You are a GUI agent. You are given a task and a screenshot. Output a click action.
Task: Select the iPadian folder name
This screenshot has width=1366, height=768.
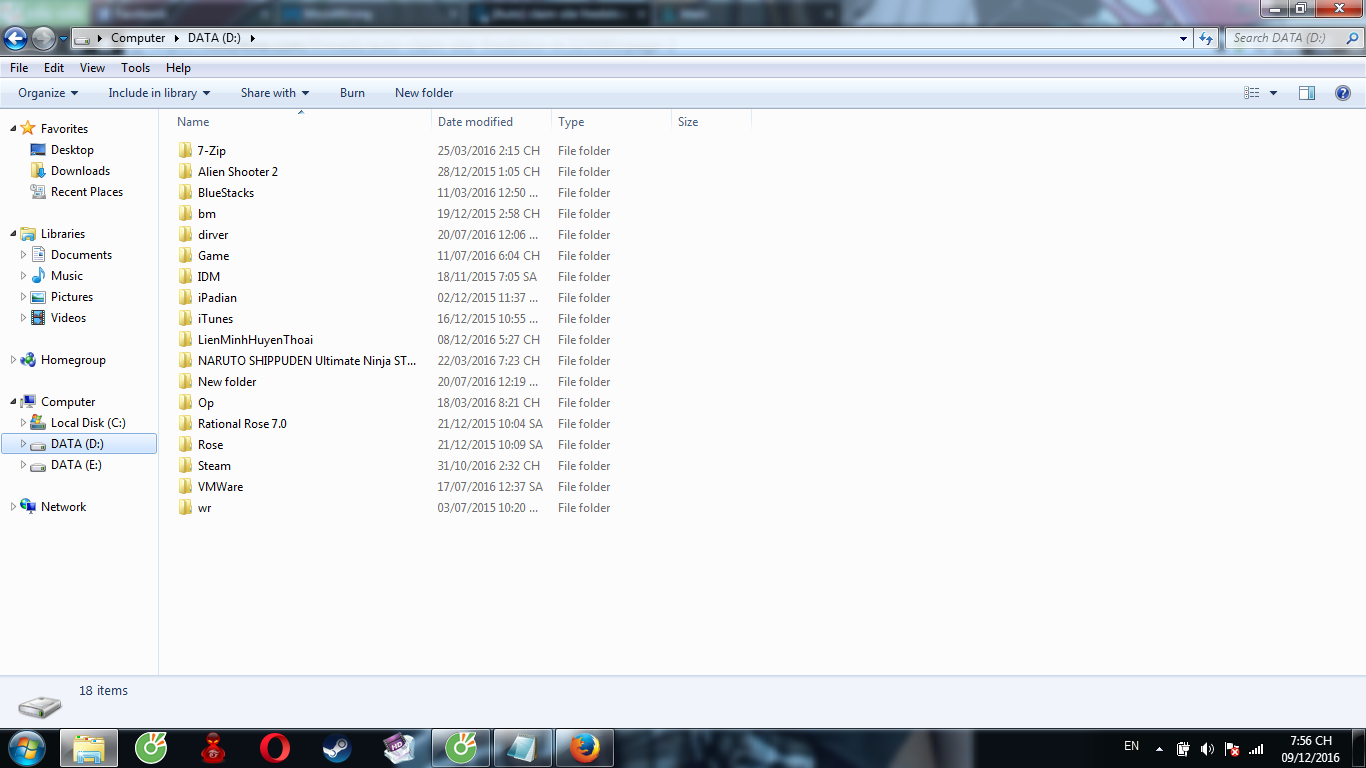(217, 298)
